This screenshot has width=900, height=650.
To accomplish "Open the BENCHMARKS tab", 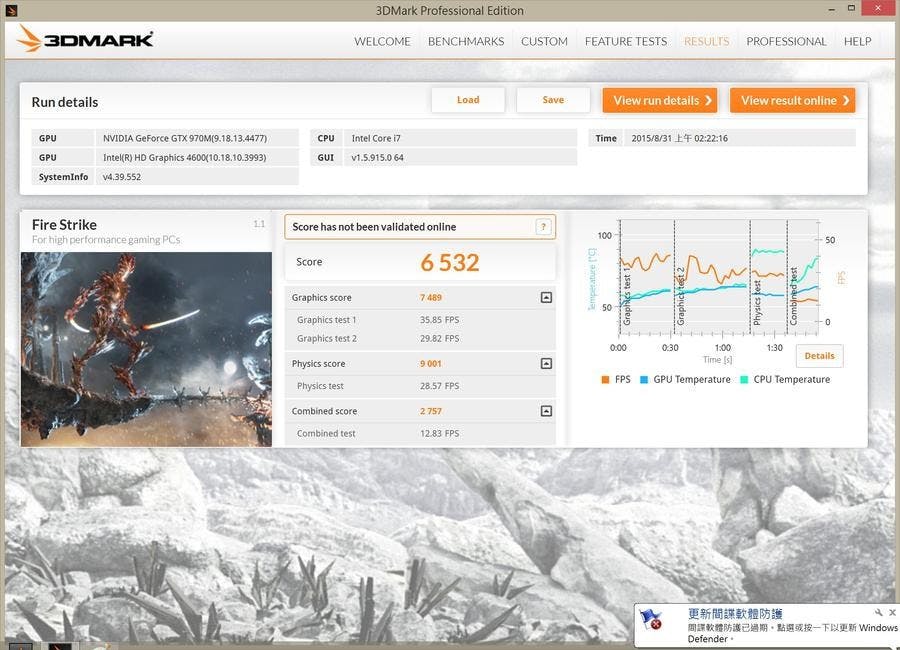I will [x=465, y=41].
